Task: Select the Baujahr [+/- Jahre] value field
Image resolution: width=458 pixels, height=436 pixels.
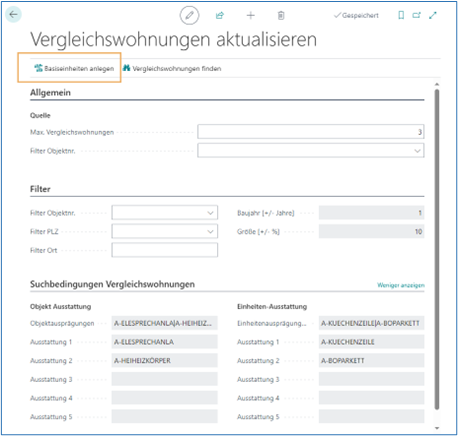Action: pyautogui.click(x=371, y=213)
